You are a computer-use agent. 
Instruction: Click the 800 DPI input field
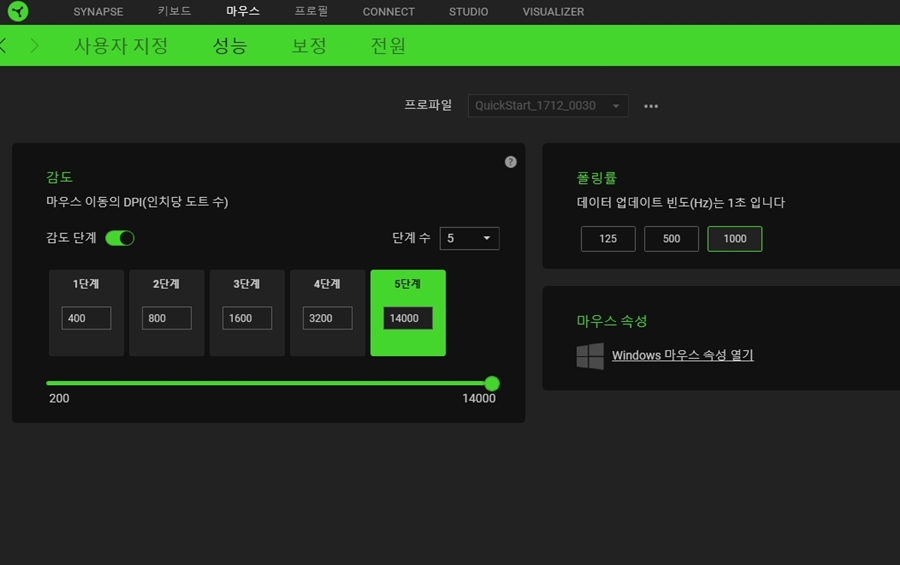pyautogui.click(x=166, y=318)
